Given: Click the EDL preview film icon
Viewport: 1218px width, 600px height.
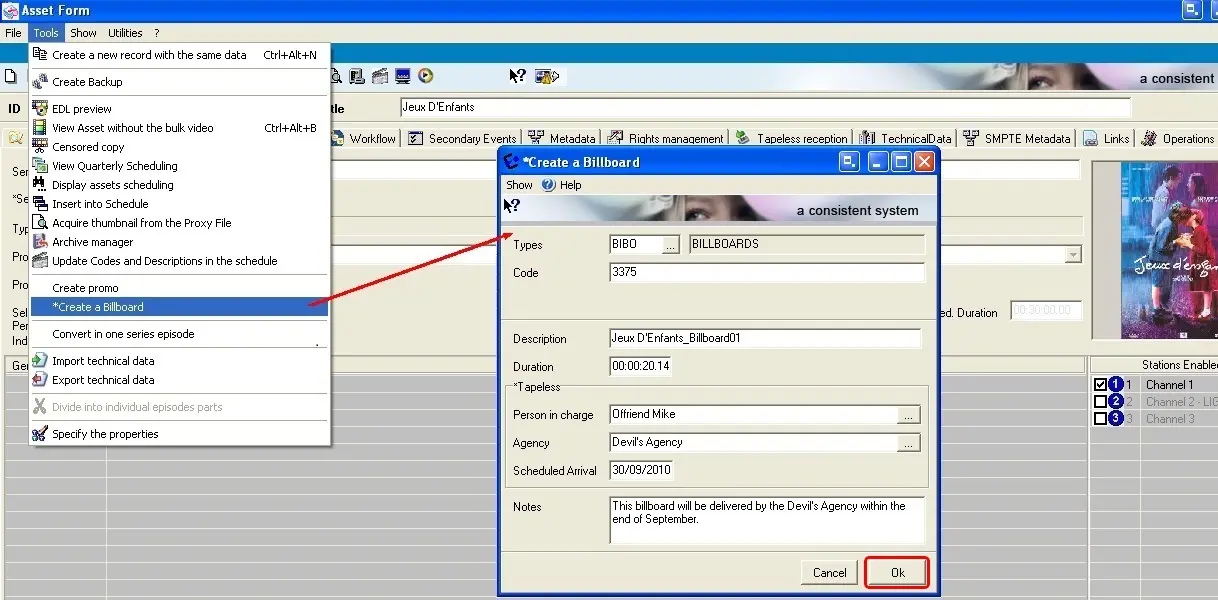Looking at the screenshot, I should [x=40, y=109].
